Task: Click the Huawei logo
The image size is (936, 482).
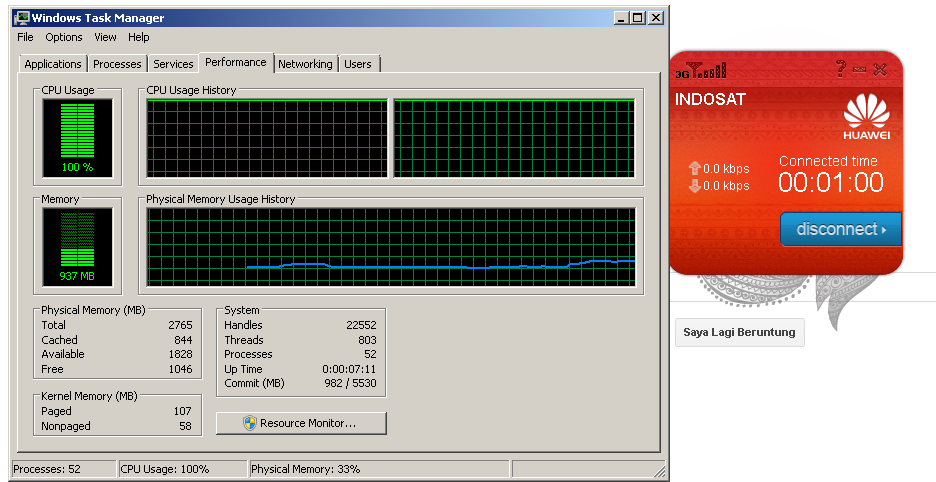Action: (866, 116)
